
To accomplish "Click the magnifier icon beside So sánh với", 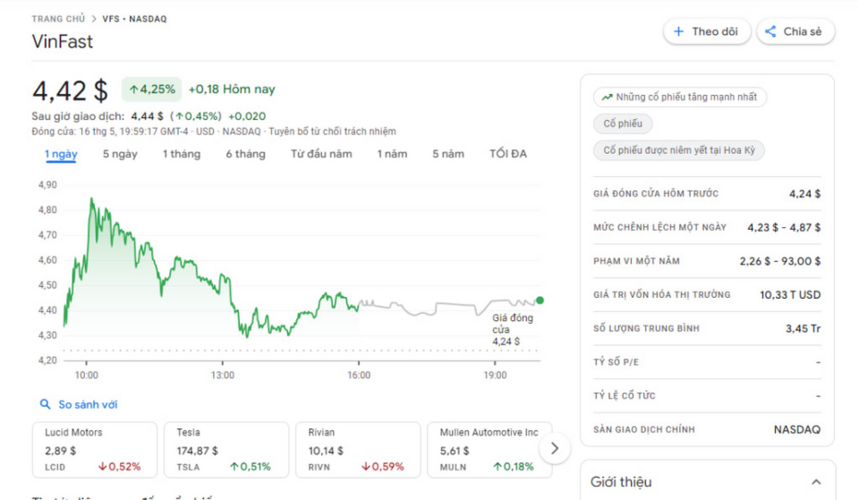I will [45, 404].
